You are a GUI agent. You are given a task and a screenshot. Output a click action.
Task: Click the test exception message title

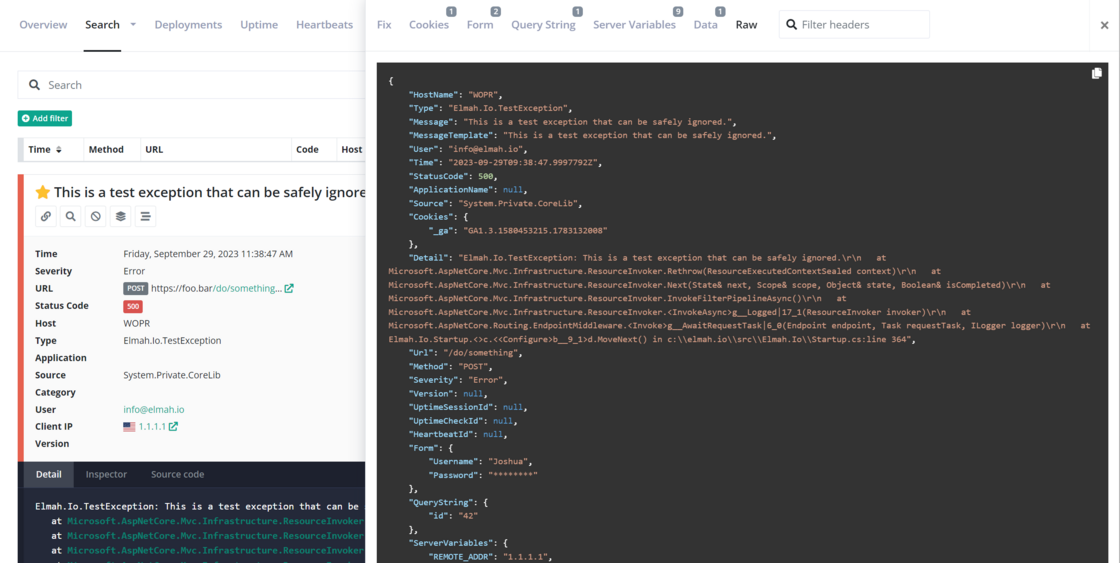210,192
